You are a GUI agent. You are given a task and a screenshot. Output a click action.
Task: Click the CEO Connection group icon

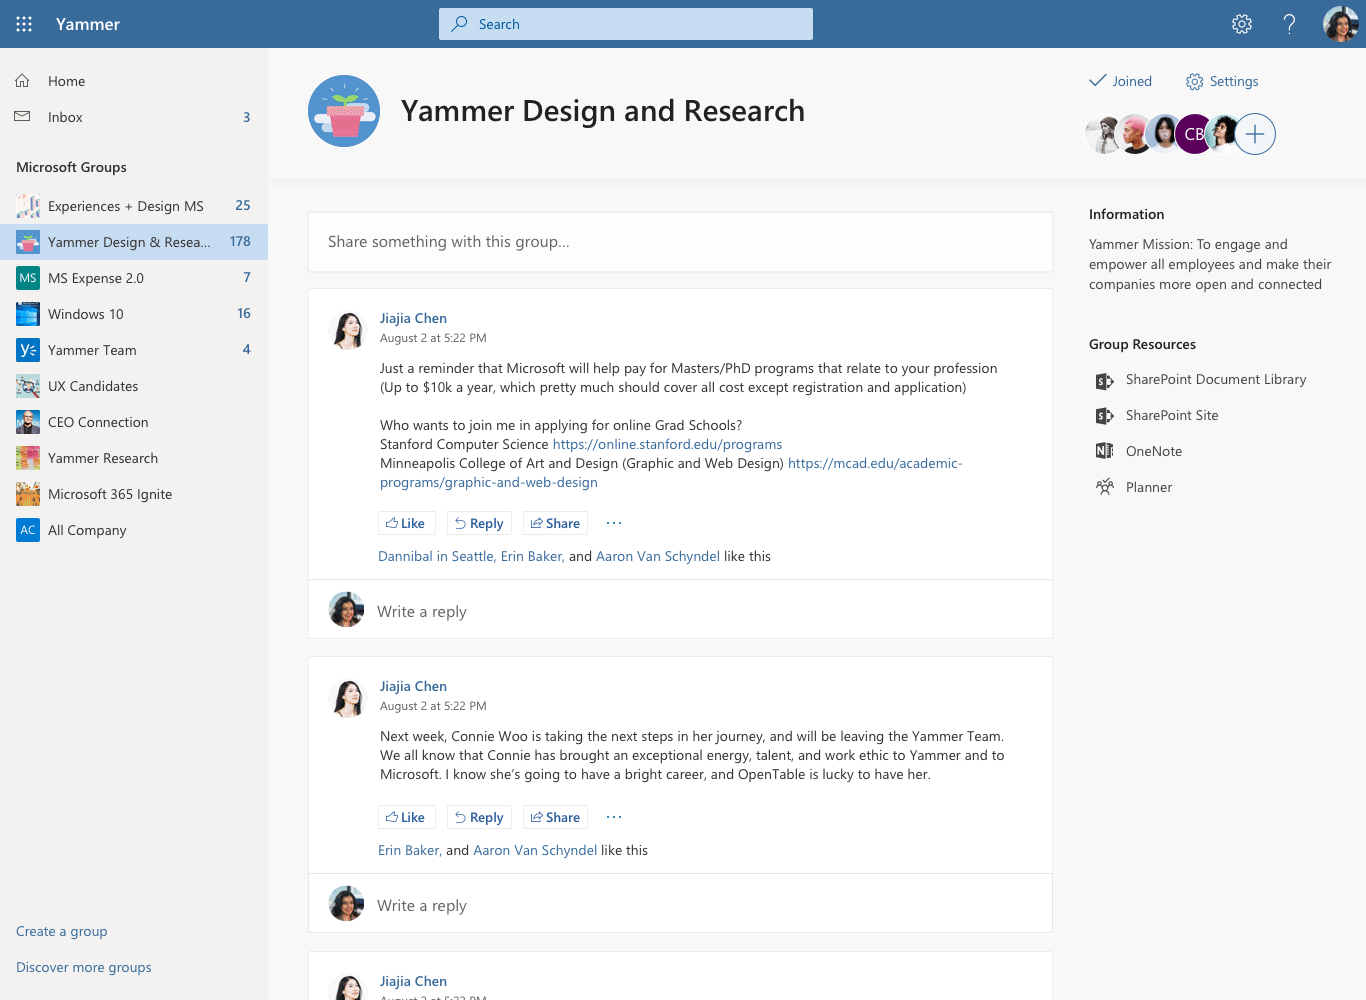[x=28, y=422]
